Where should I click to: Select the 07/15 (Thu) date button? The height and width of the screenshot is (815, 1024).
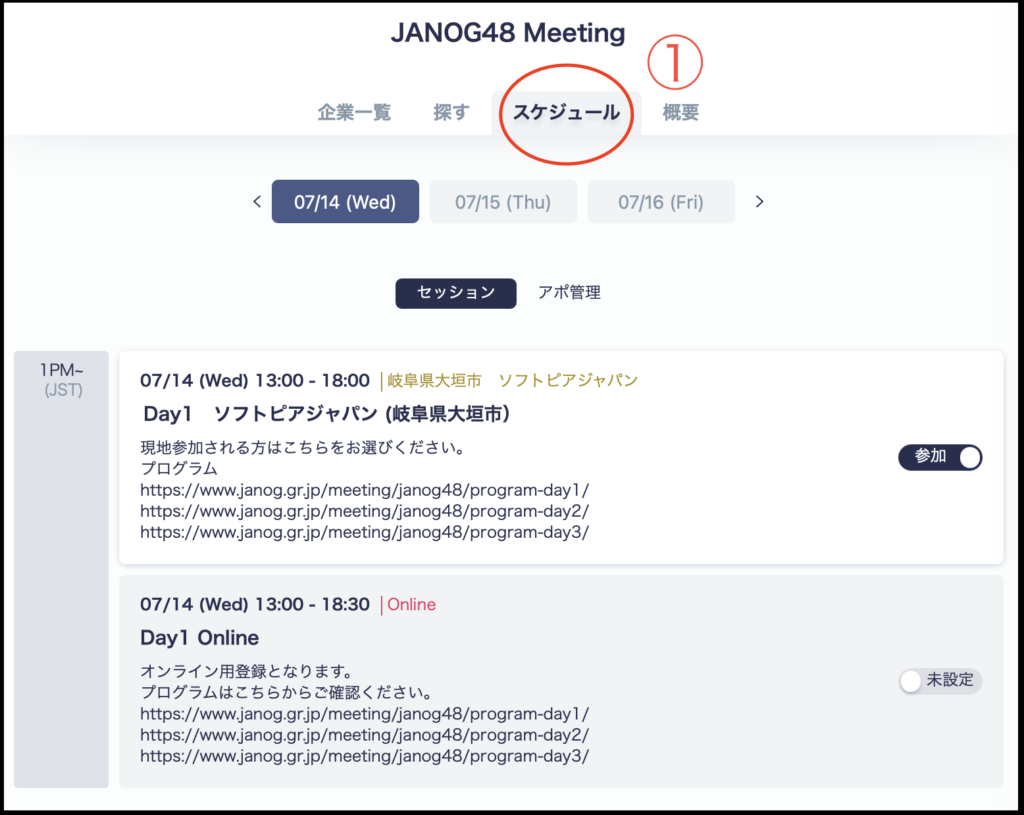tap(503, 202)
